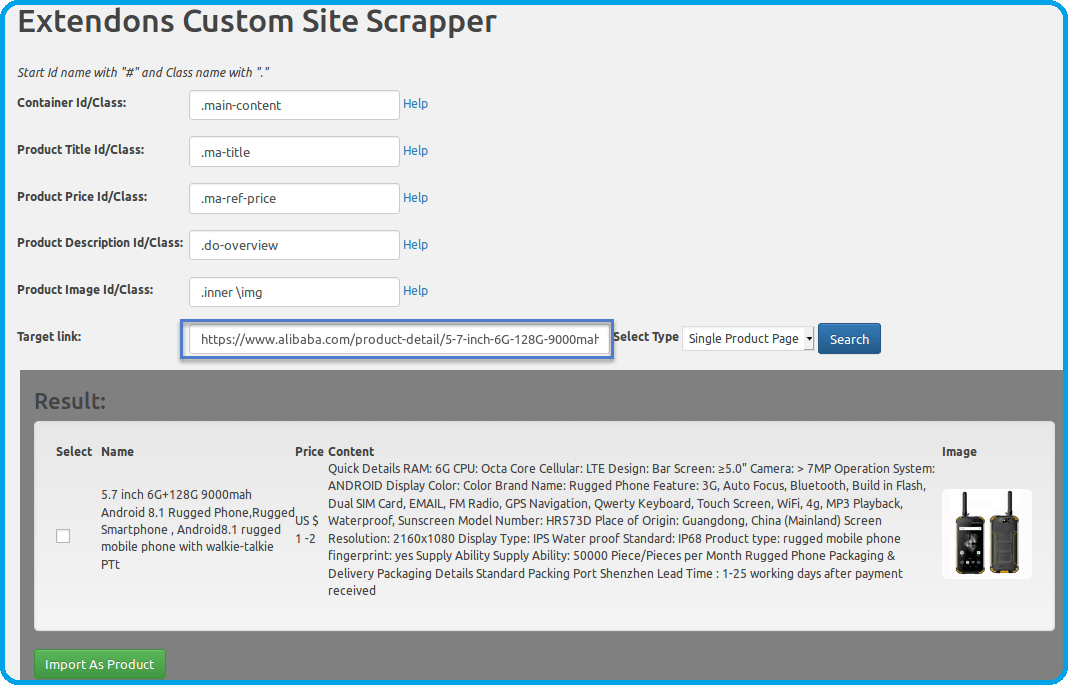Click the Container Id/Class input field
The width and height of the screenshot is (1068, 685).
click(x=294, y=105)
